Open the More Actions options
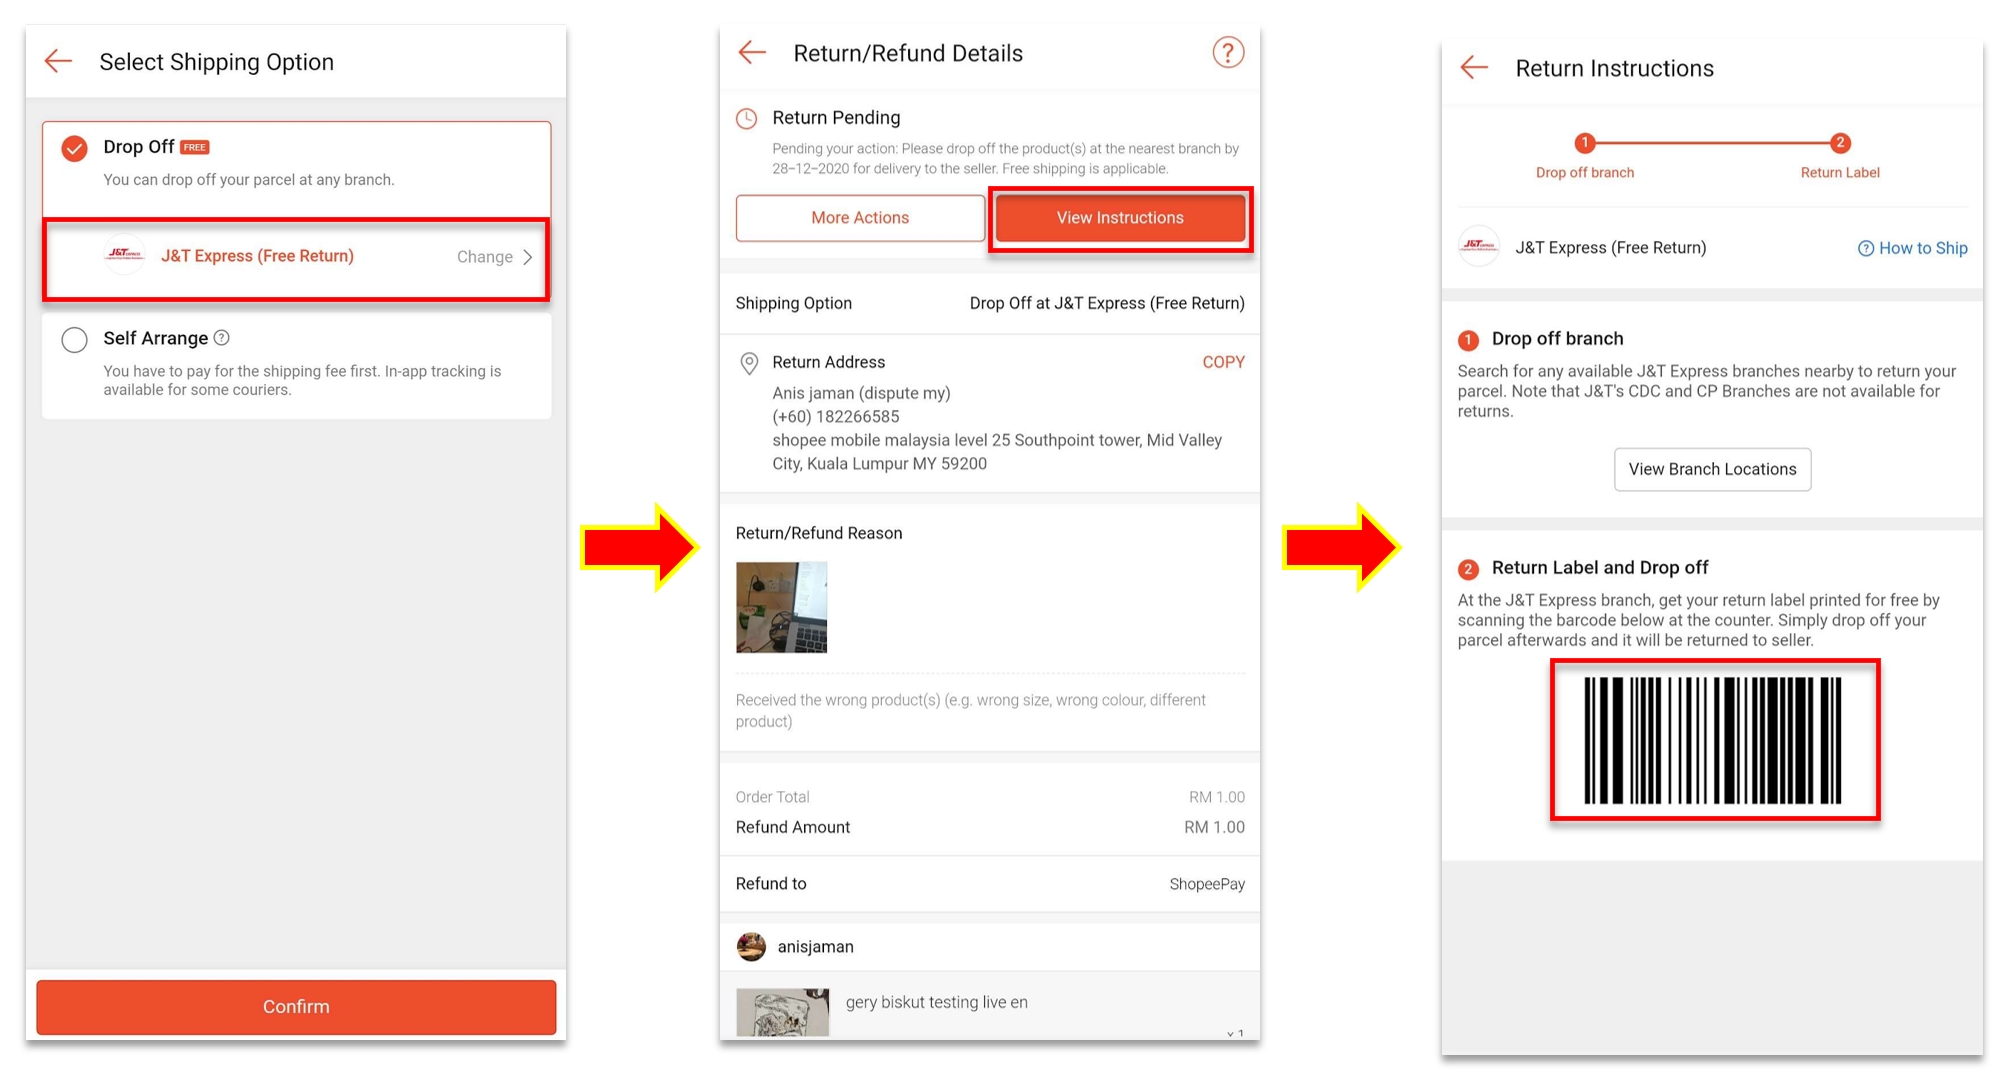The image size is (1997, 1072). [x=860, y=218]
